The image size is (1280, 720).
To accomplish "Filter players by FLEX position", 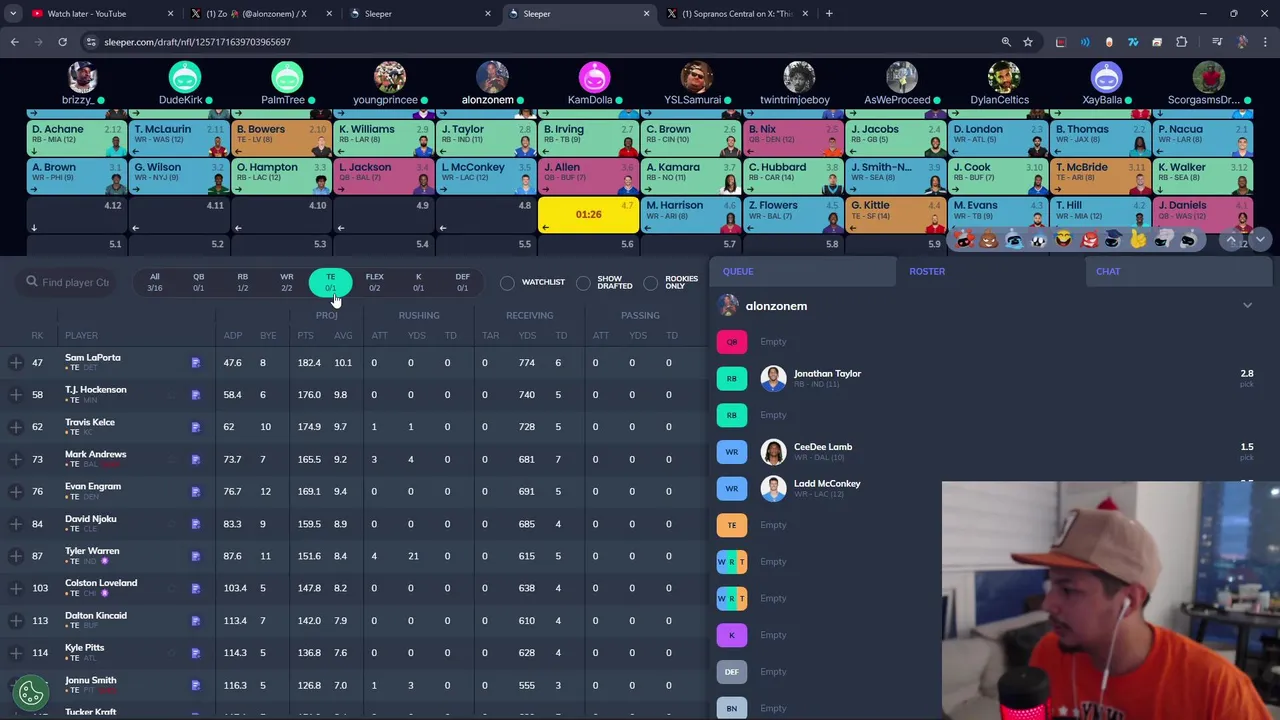I will point(374,282).
